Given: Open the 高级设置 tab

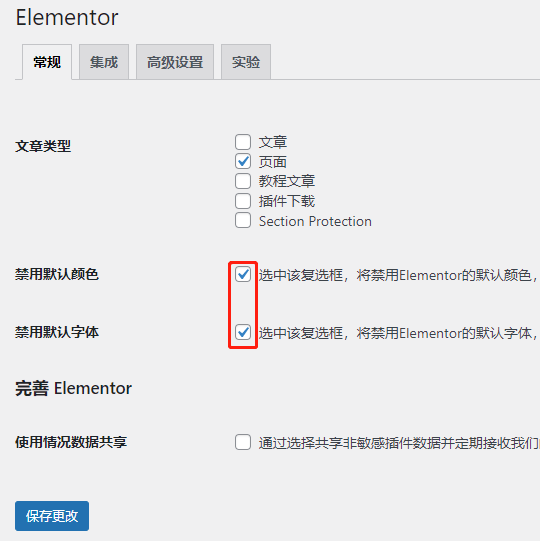Looking at the screenshot, I should [x=175, y=62].
